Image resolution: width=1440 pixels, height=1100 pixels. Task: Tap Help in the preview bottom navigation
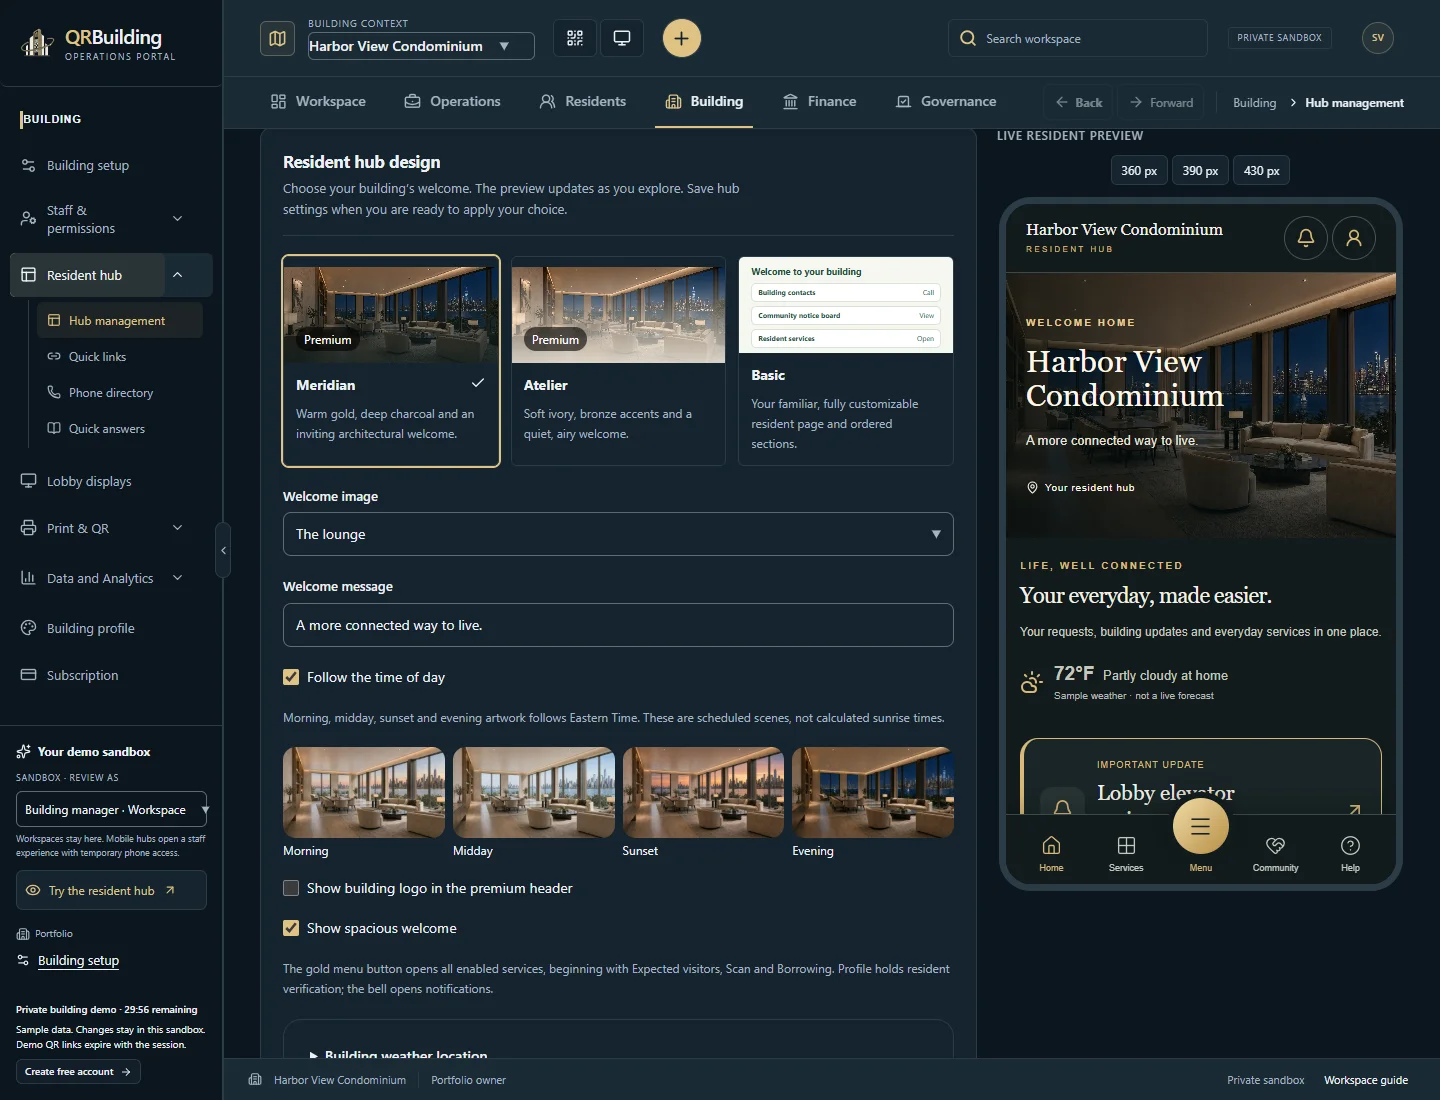tap(1350, 853)
